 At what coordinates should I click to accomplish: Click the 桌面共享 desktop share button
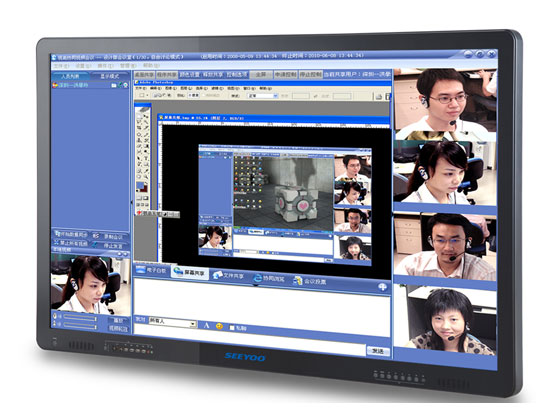(x=145, y=75)
